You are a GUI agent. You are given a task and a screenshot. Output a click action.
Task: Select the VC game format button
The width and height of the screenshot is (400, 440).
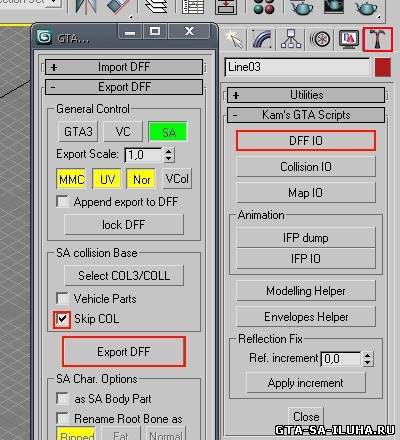123,132
